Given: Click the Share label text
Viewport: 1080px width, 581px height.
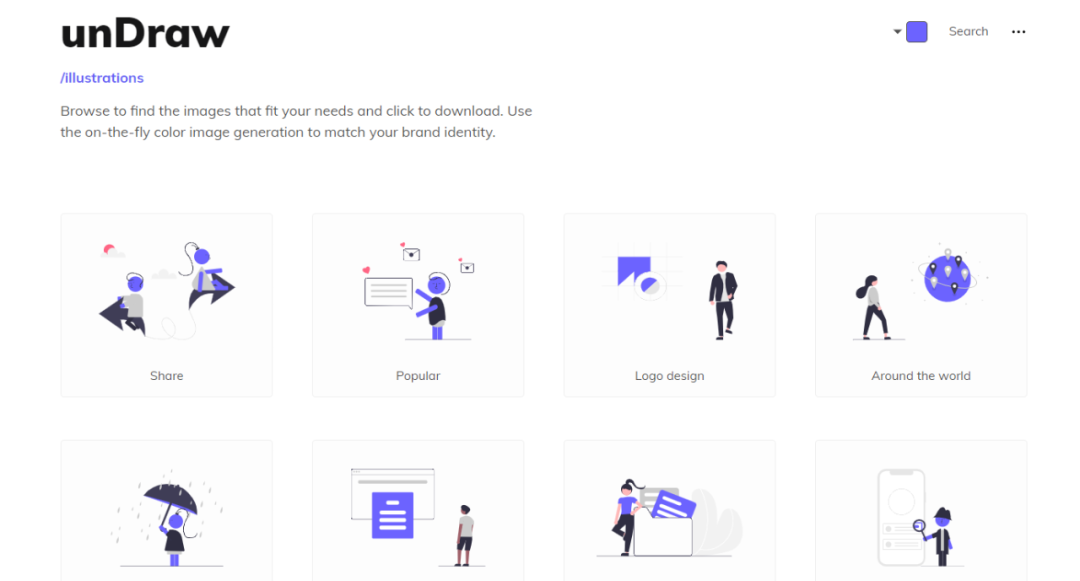Looking at the screenshot, I should [x=167, y=376].
